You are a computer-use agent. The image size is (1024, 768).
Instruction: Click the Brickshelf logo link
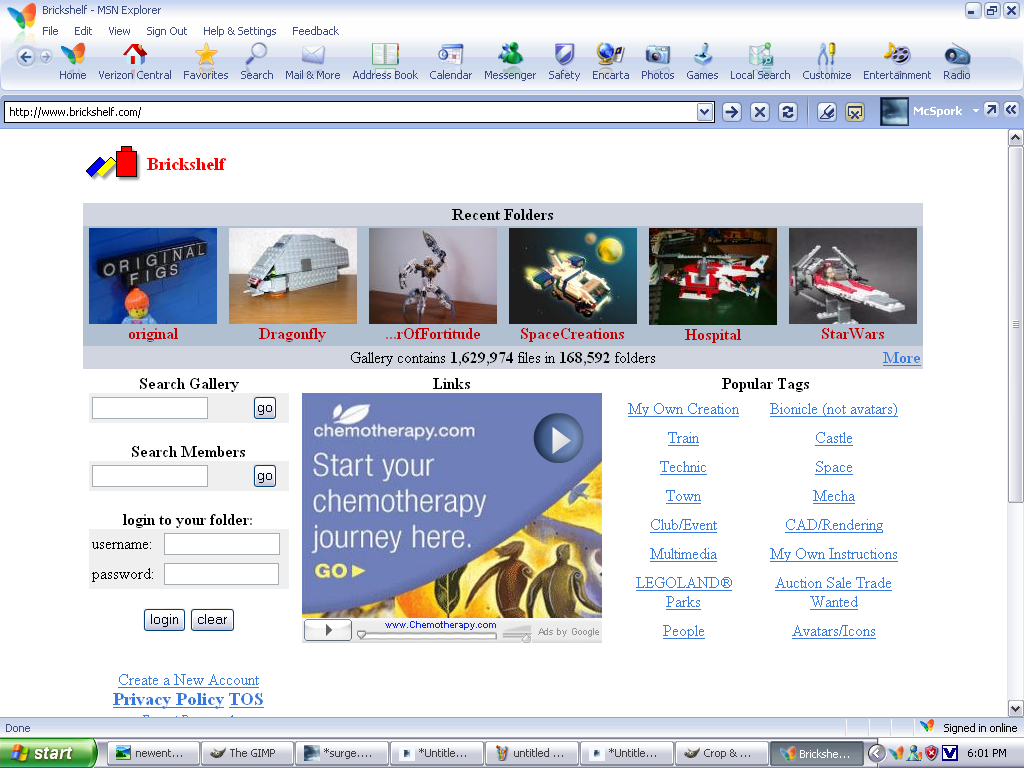[155, 163]
